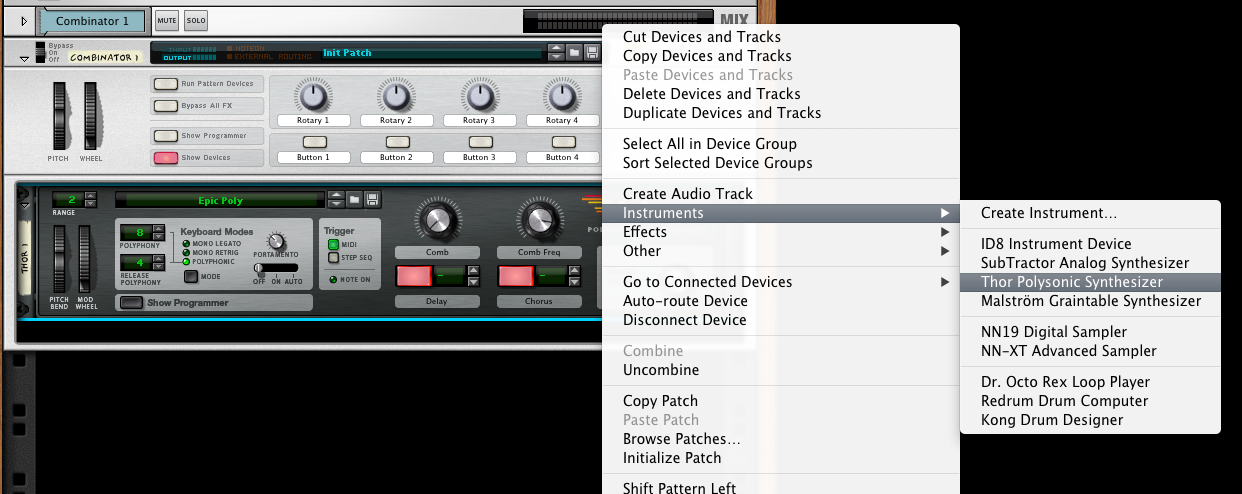The width and height of the screenshot is (1242, 494).
Task: Choose Thor Polysonic Synthesizer from Instruments
Action: (x=1090, y=283)
